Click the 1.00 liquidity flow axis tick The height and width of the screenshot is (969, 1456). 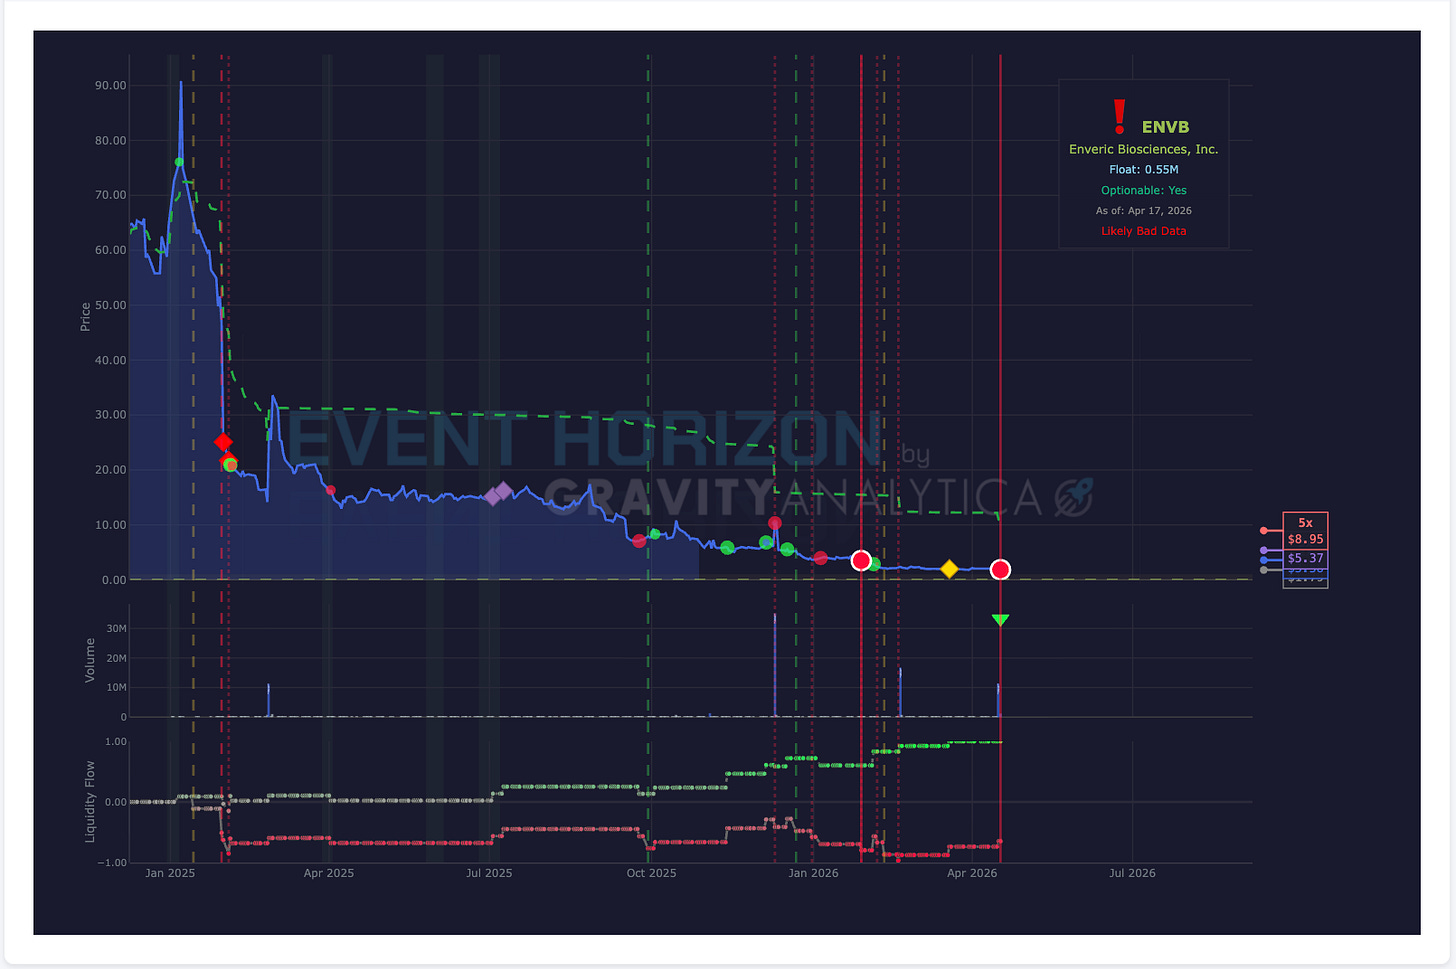(x=116, y=742)
